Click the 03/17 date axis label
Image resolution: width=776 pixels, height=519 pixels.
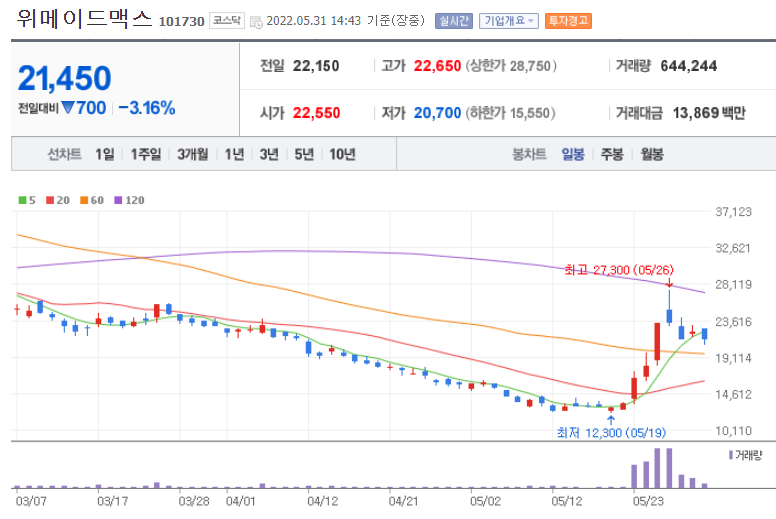(112, 501)
